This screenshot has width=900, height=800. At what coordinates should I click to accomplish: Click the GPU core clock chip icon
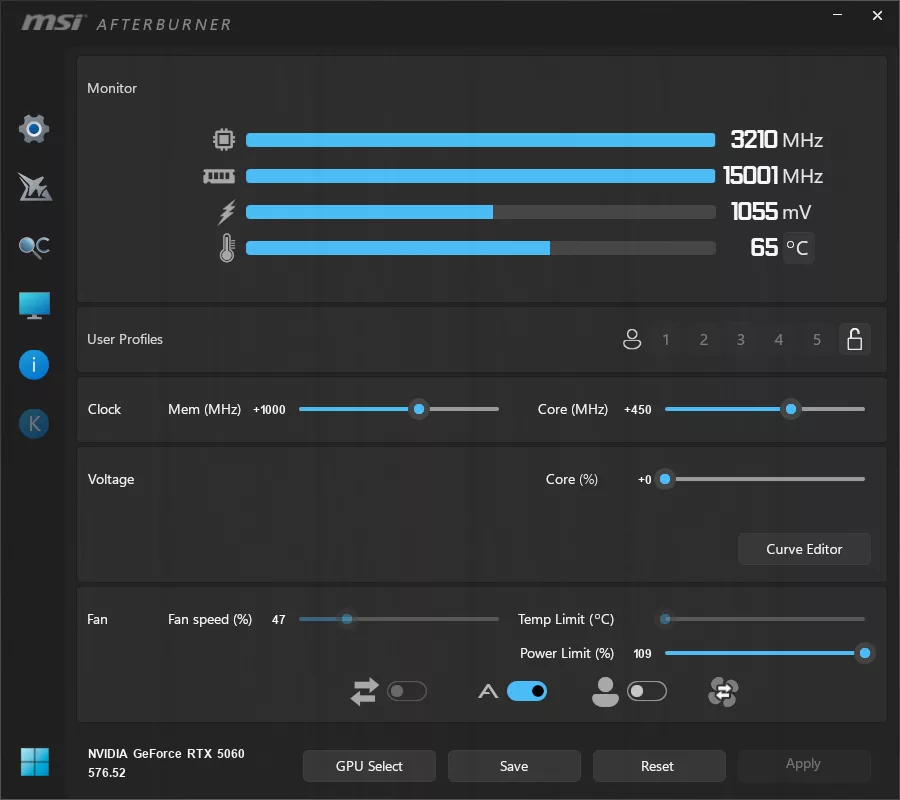pos(224,139)
